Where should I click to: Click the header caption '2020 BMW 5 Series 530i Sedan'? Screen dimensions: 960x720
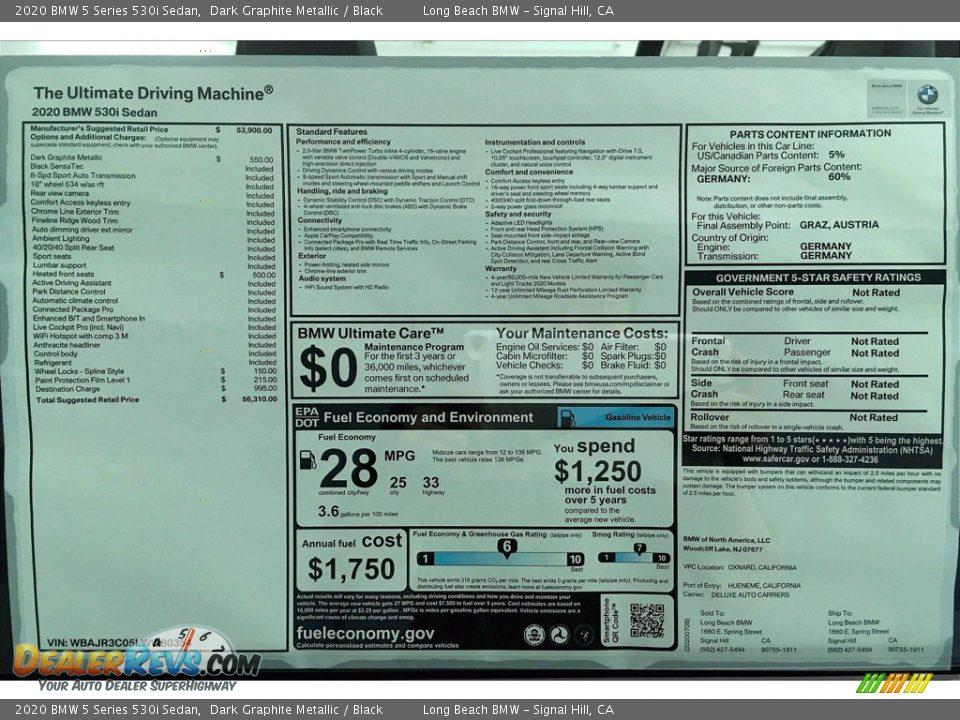click(107, 10)
